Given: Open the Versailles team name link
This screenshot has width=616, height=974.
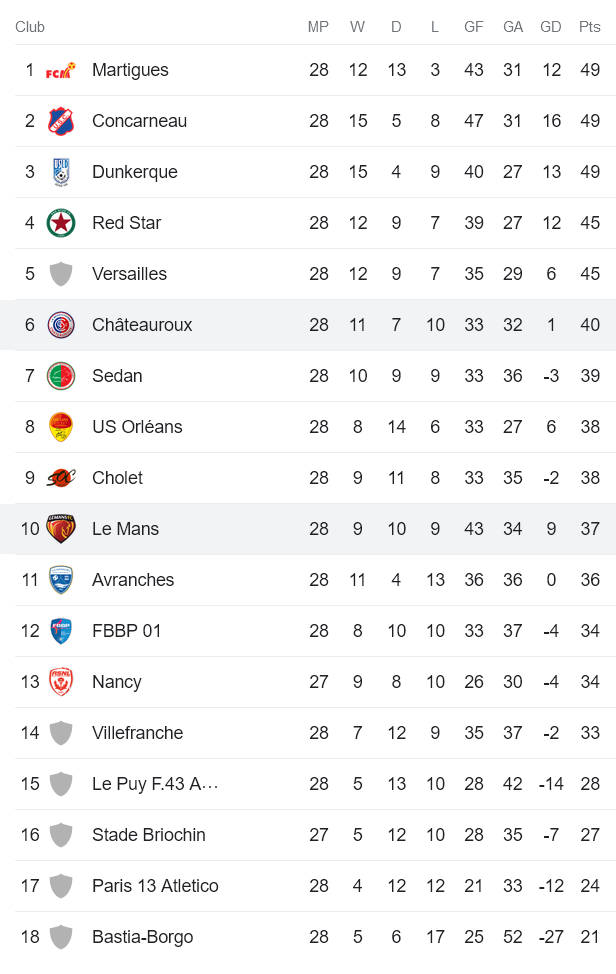Looking at the screenshot, I should (129, 274).
